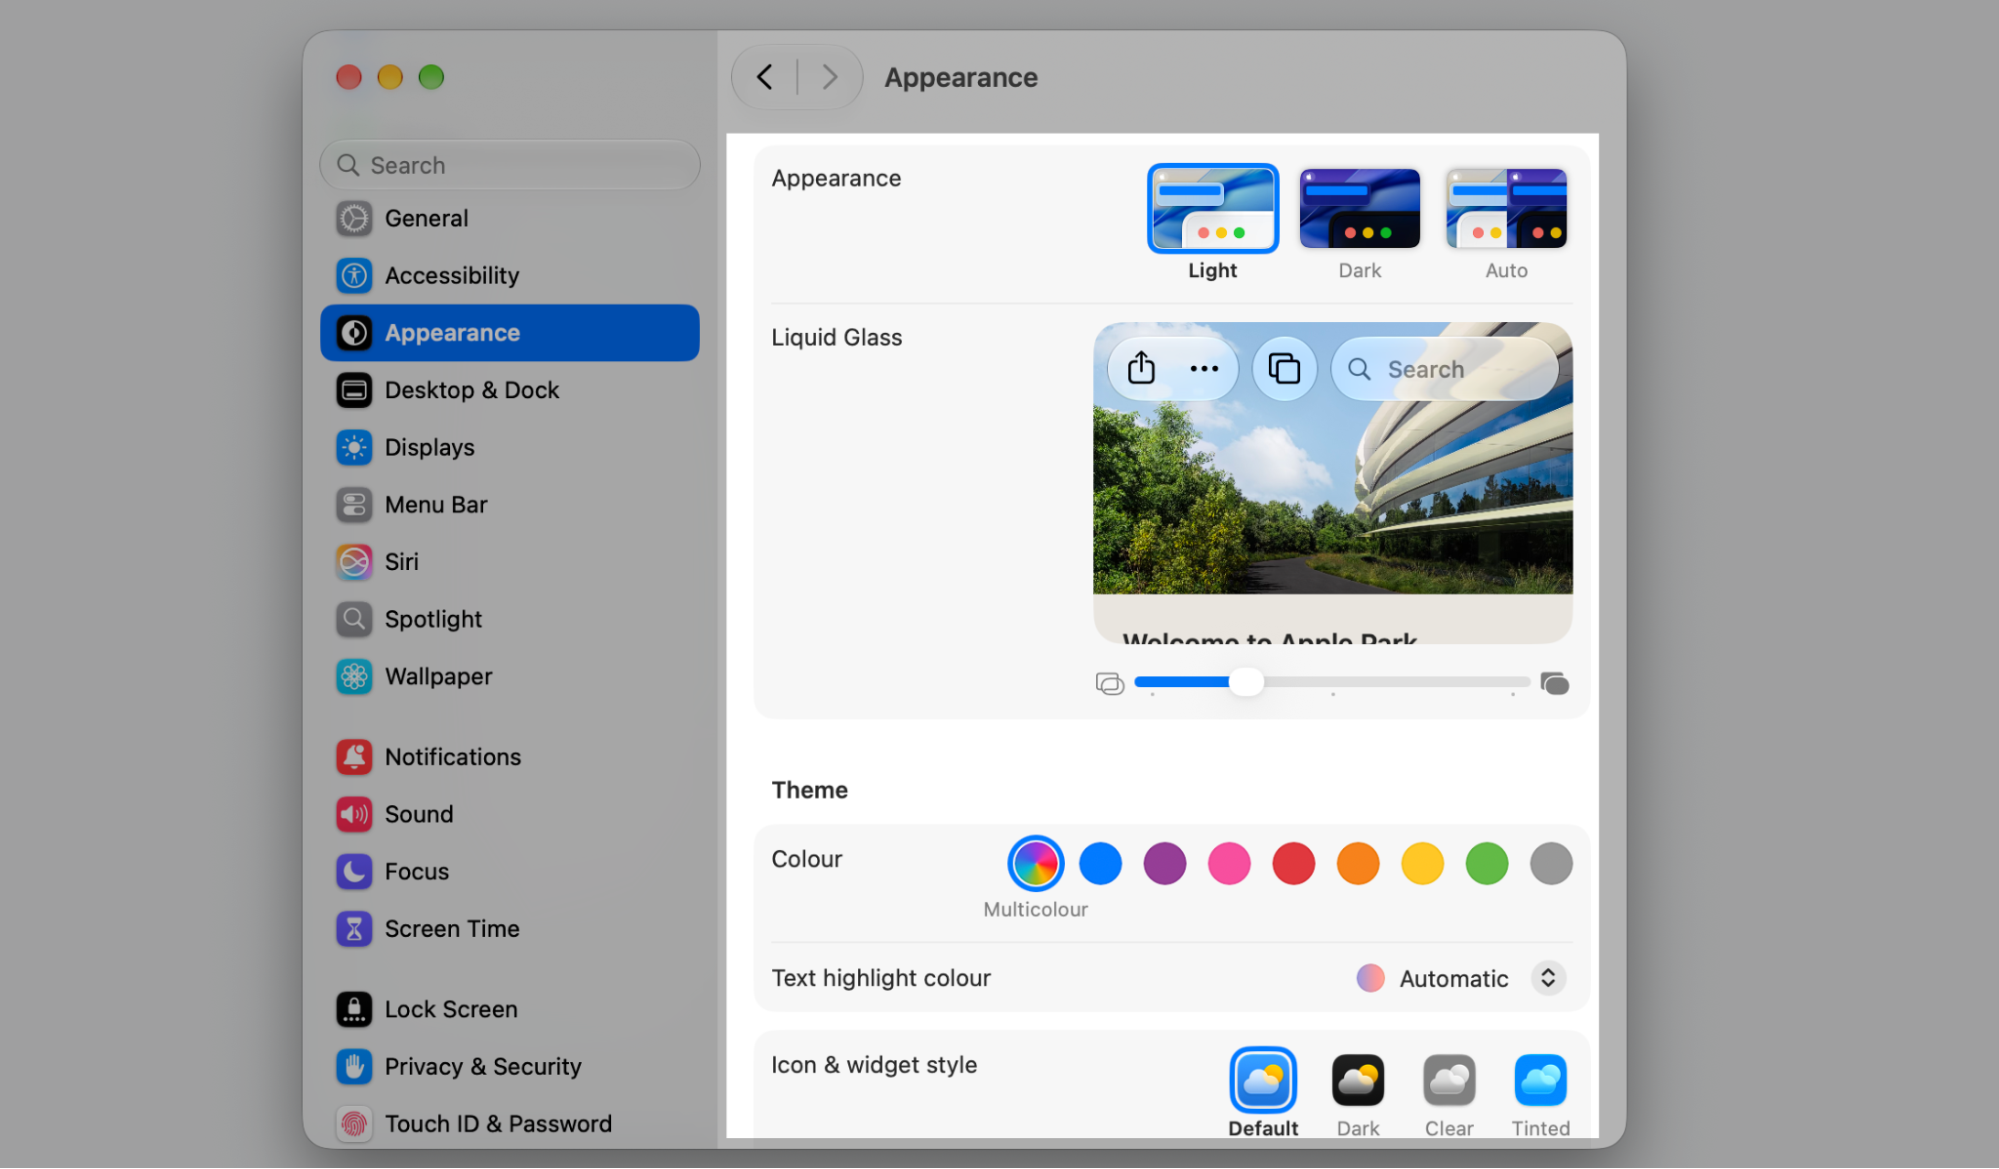Image resolution: width=1999 pixels, height=1169 pixels.
Task: Open General settings in the sidebar
Action: [x=509, y=218]
